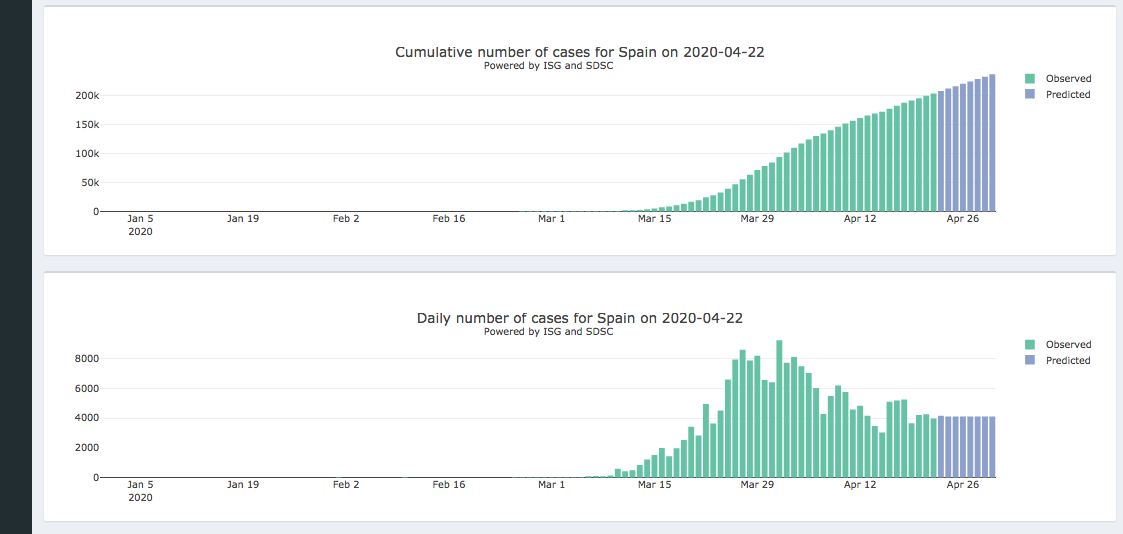Click green Observed swatch in cumulative legend

[1030, 78]
